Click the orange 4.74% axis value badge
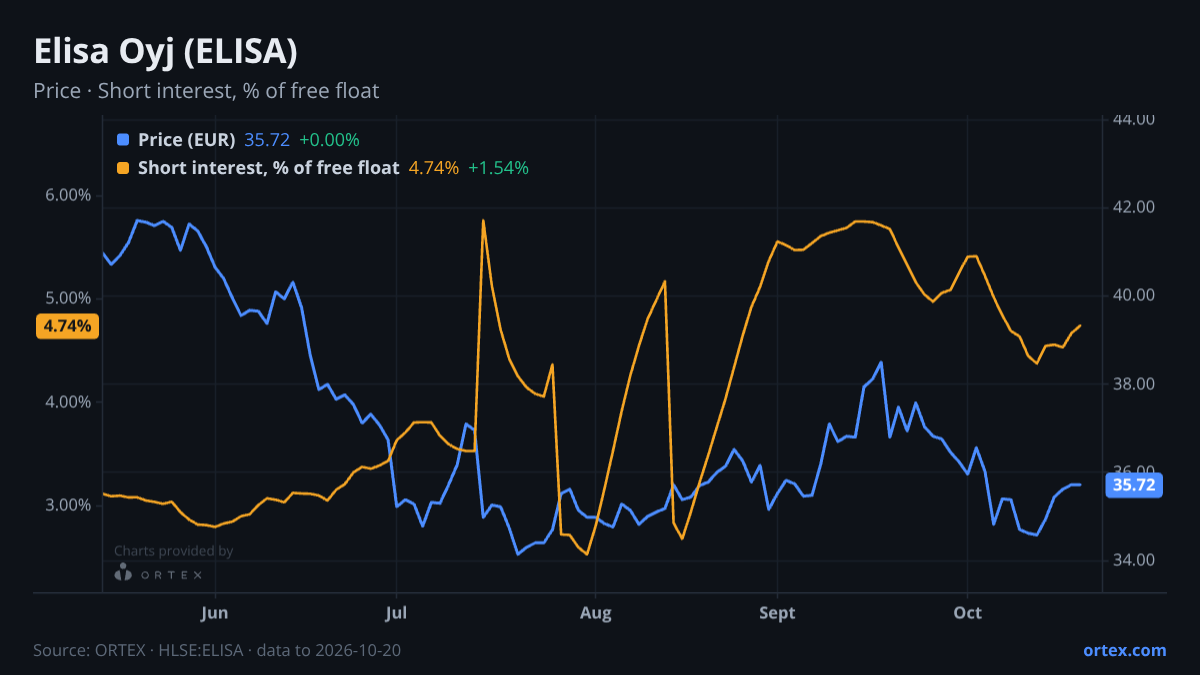This screenshot has width=1200, height=675. [68, 326]
